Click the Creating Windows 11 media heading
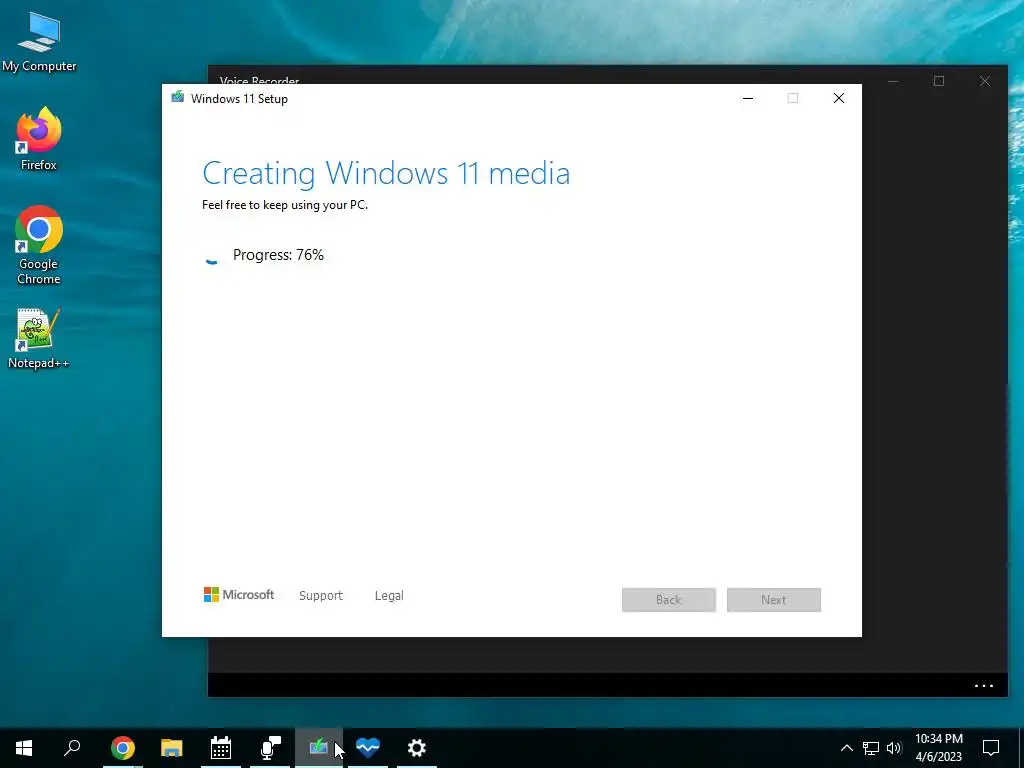 click(386, 173)
